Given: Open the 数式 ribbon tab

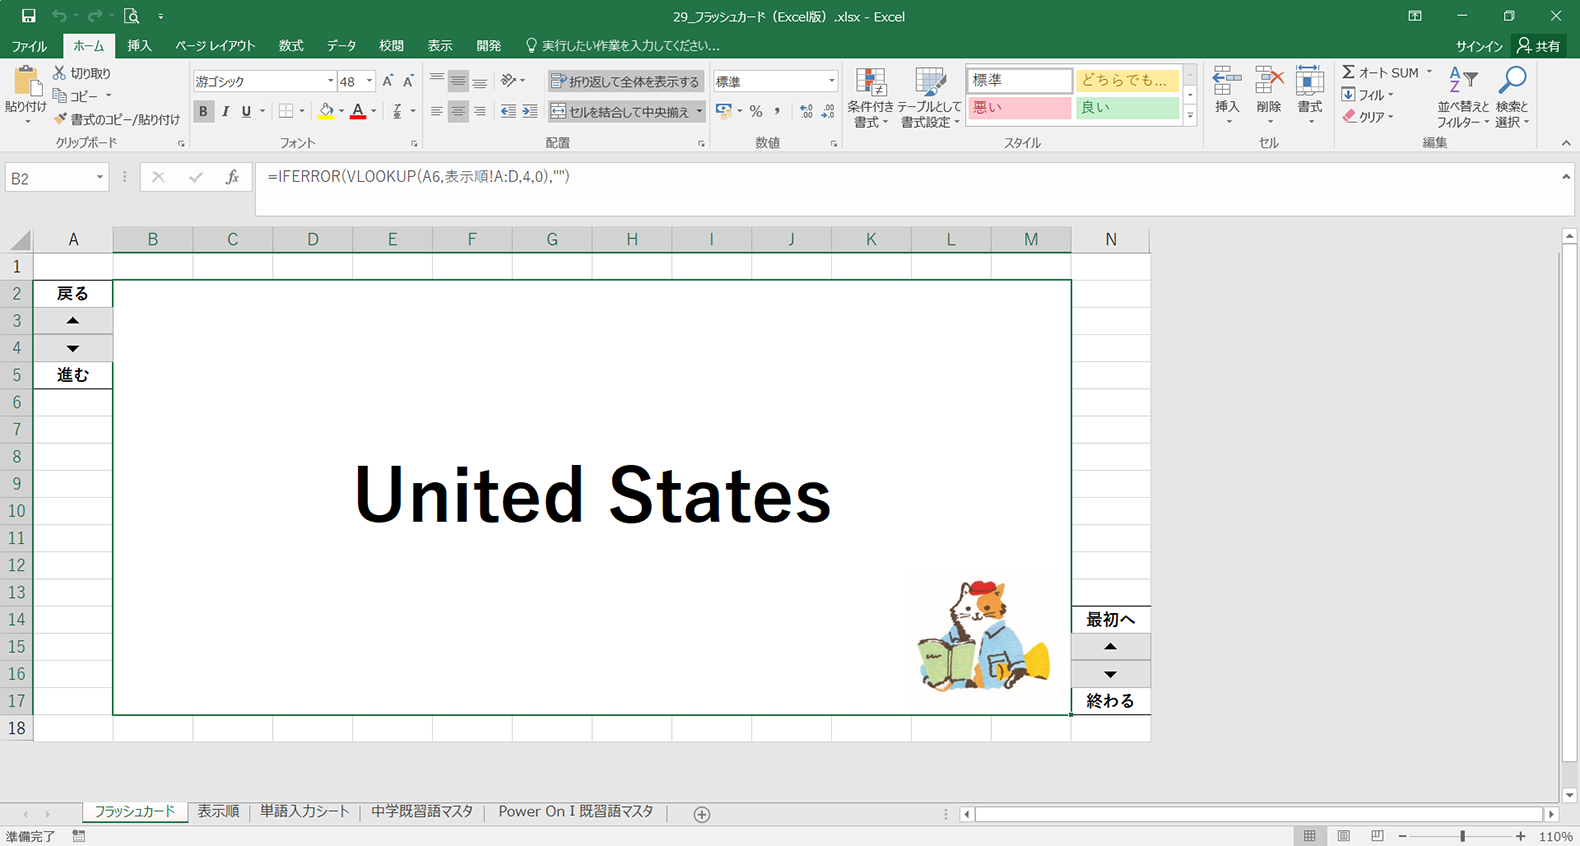Looking at the screenshot, I should [x=291, y=46].
